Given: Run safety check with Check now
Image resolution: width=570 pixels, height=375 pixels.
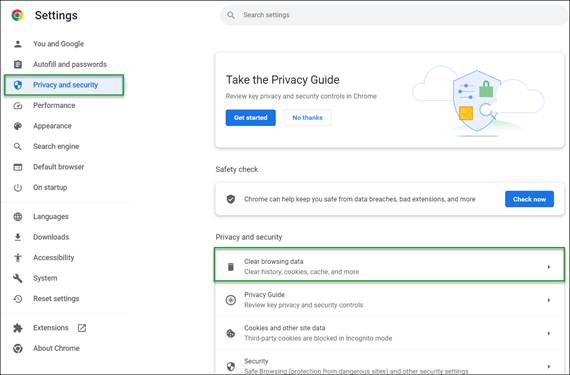Looking at the screenshot, I should click(529, 199).
